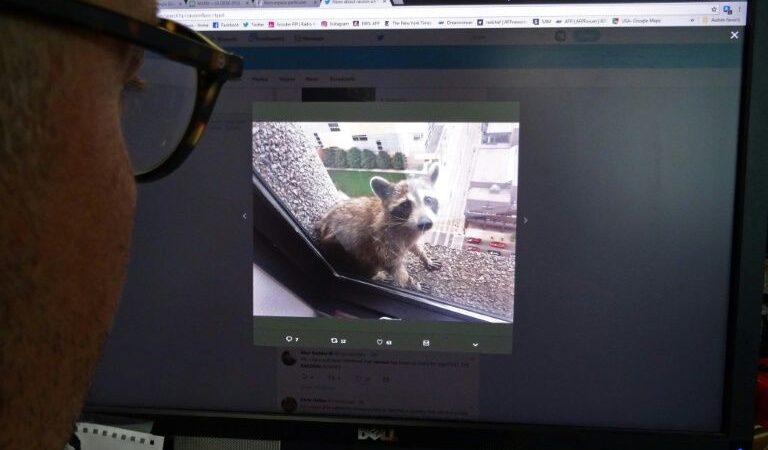Expand more options chevron below the photo

tap(475, 345)
